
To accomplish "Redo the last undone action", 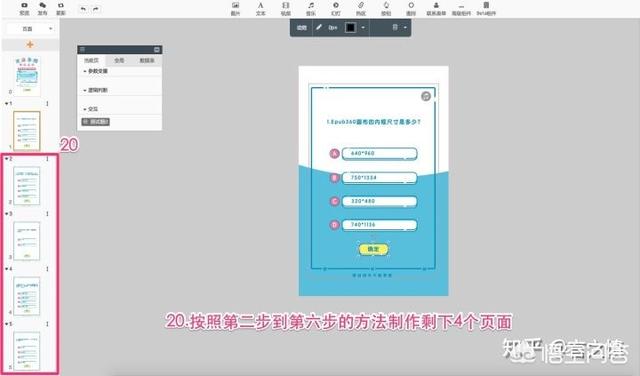I will (96, 9).
